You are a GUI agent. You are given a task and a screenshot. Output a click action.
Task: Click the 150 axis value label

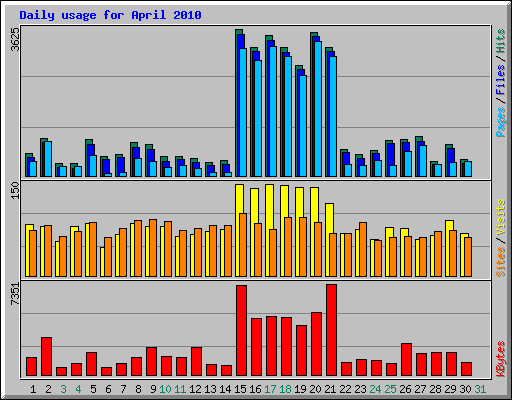(x=15, y=190)
